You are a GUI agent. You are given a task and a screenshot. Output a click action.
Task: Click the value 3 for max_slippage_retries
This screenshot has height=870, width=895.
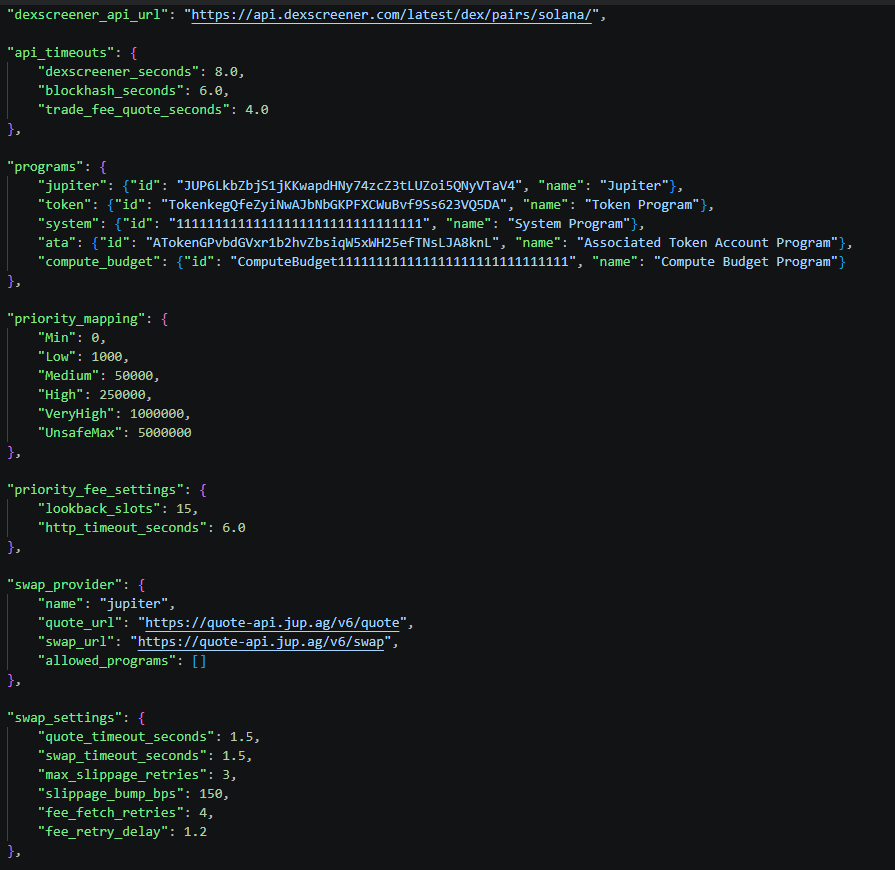click(x=226, y=775)
